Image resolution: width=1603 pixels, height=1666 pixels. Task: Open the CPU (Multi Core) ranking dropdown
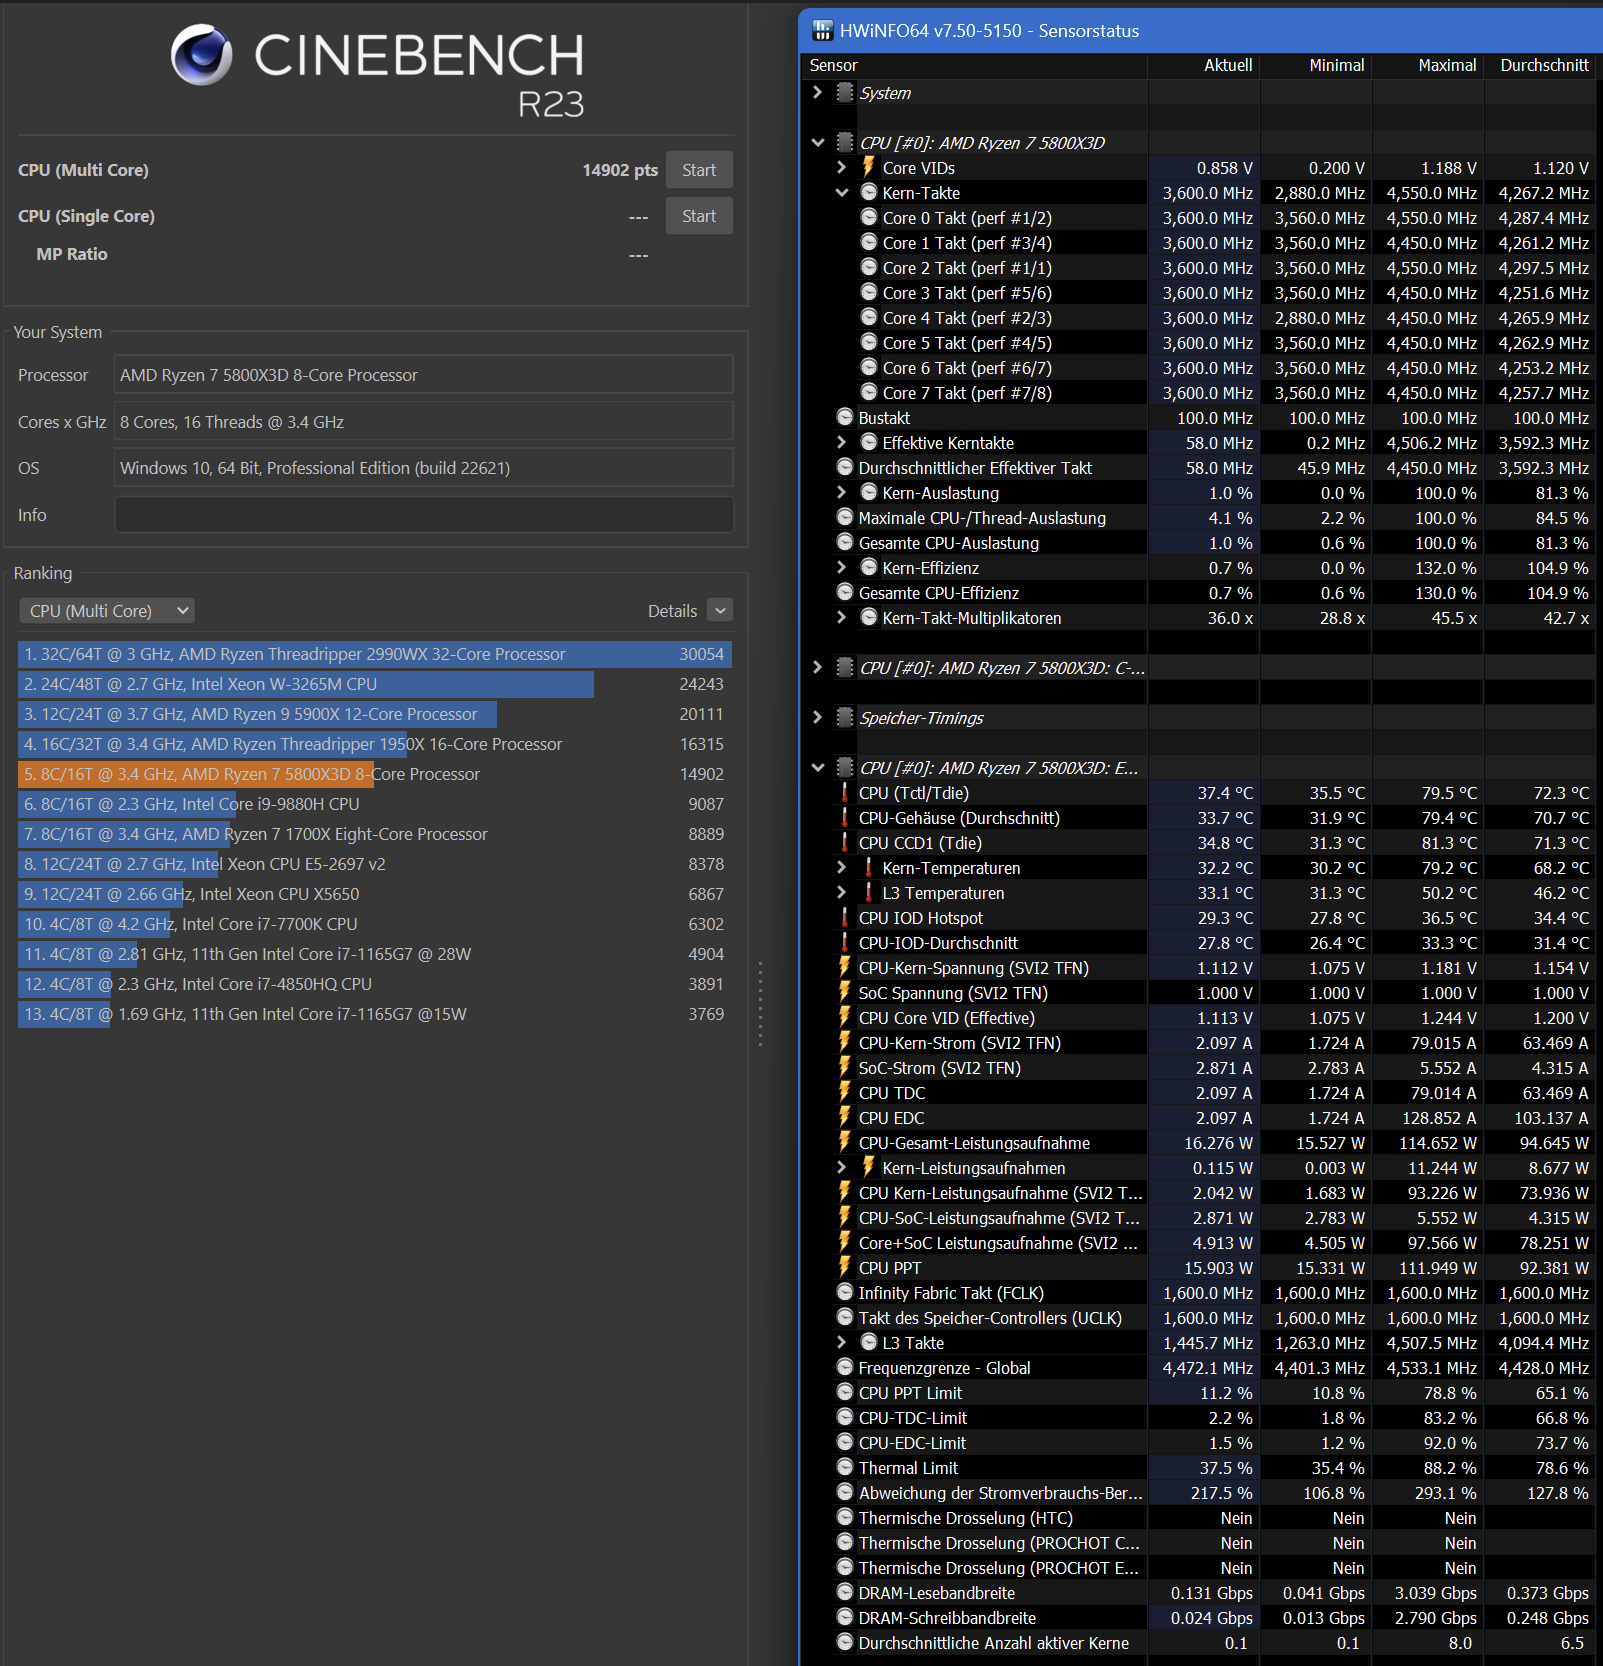point(107,610)
